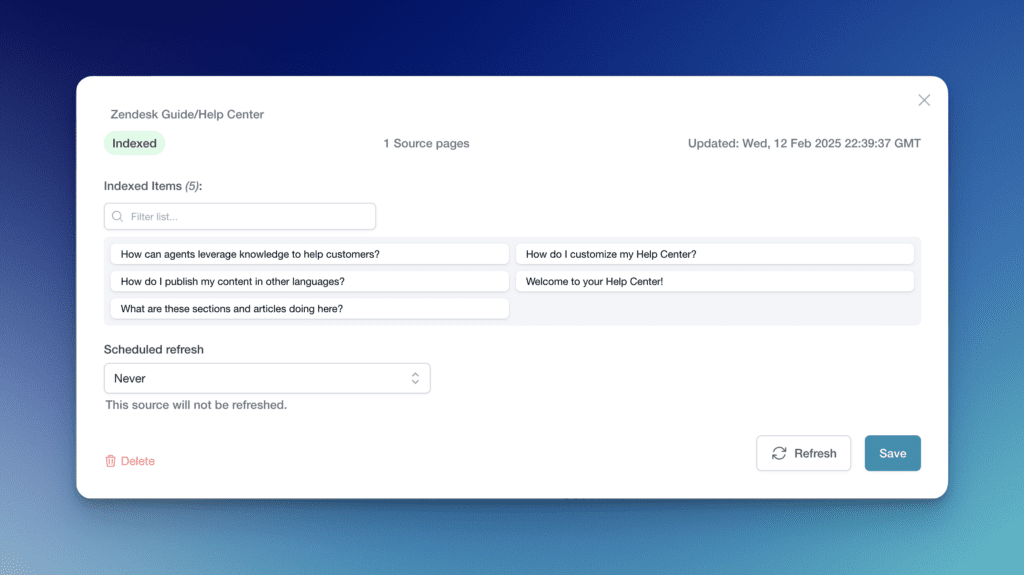The height and width of the screenshot is (575, 1024).
Task: Focus the Filter list input field
Action: click(250, 217)
